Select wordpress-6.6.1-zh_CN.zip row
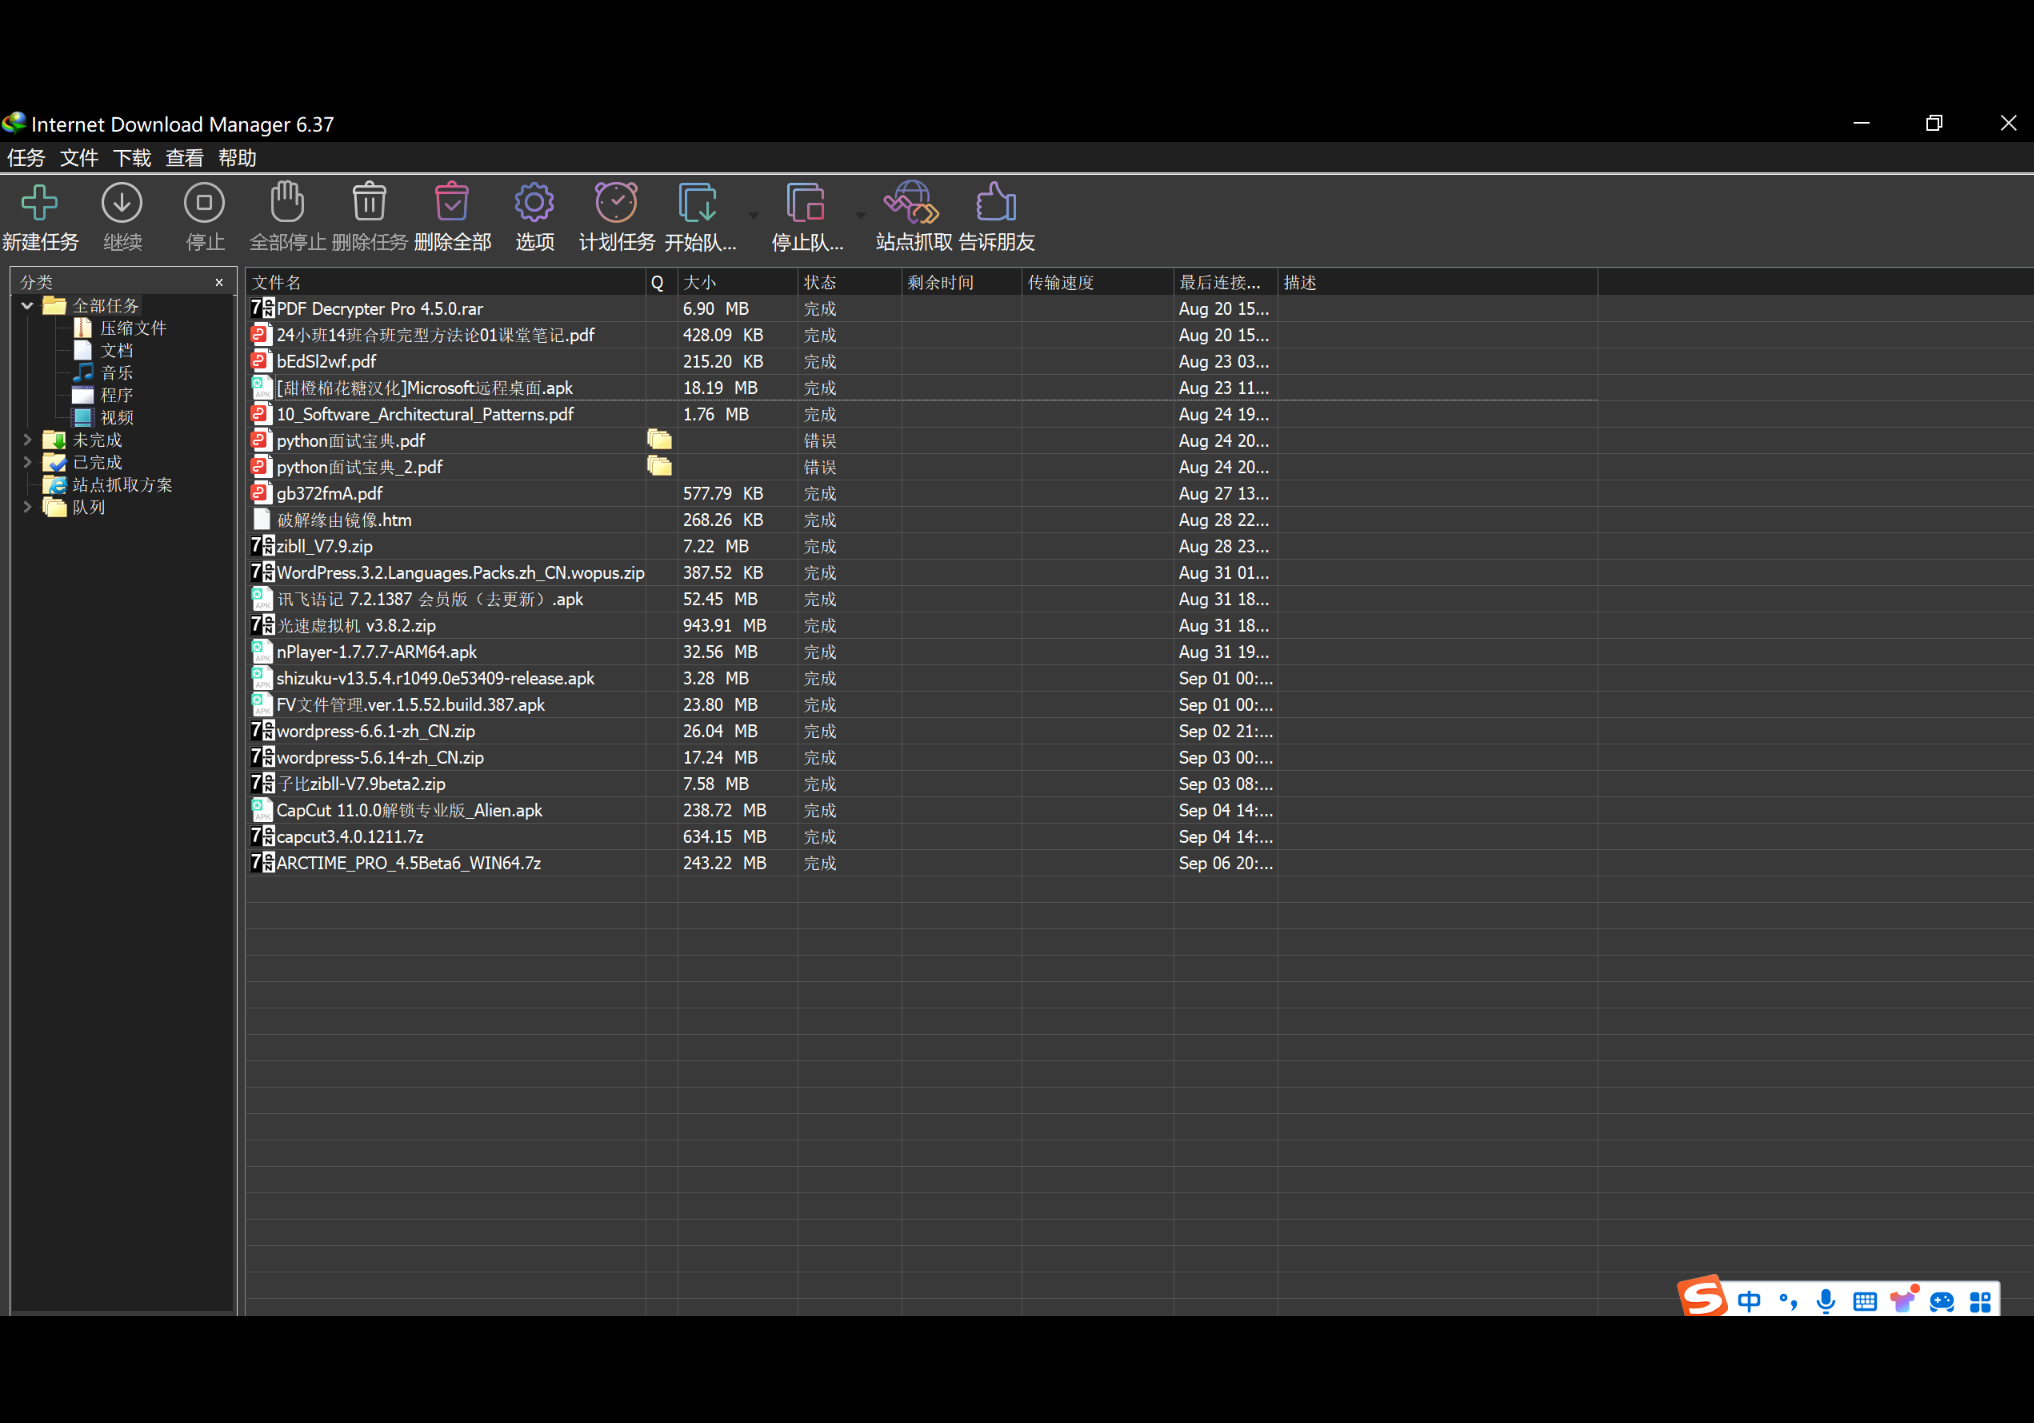This screenshot has width=2034, height=1423. (x=921, y=731)
